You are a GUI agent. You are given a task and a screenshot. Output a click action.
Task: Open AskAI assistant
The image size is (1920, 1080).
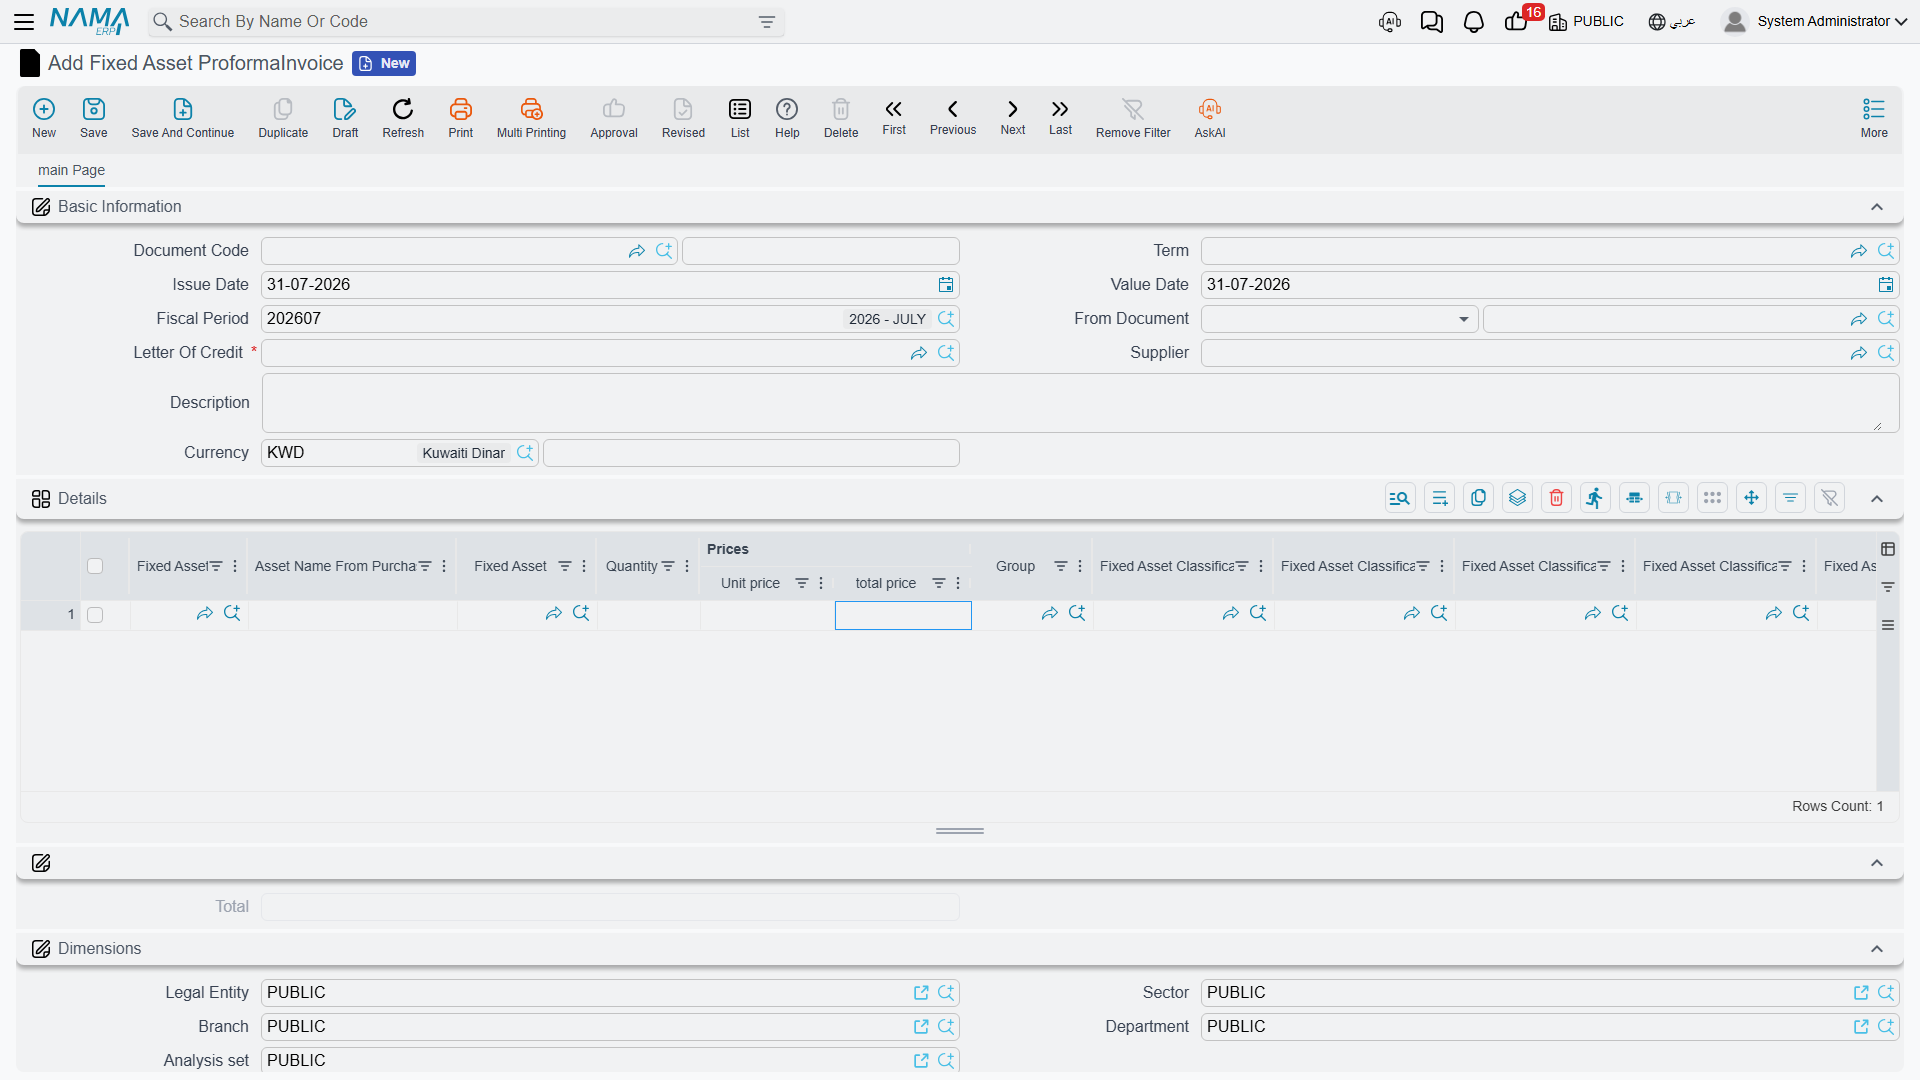pos(1210,117)
